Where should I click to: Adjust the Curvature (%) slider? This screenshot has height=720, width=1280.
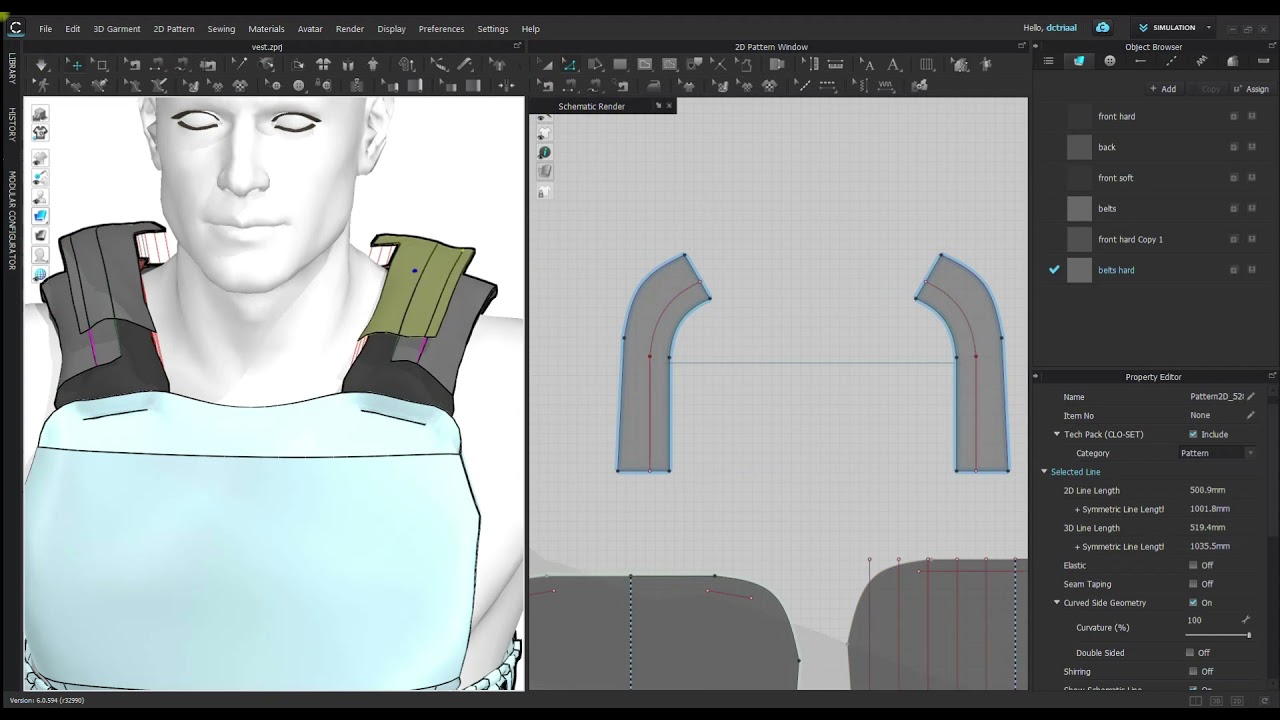point(1219,635)
